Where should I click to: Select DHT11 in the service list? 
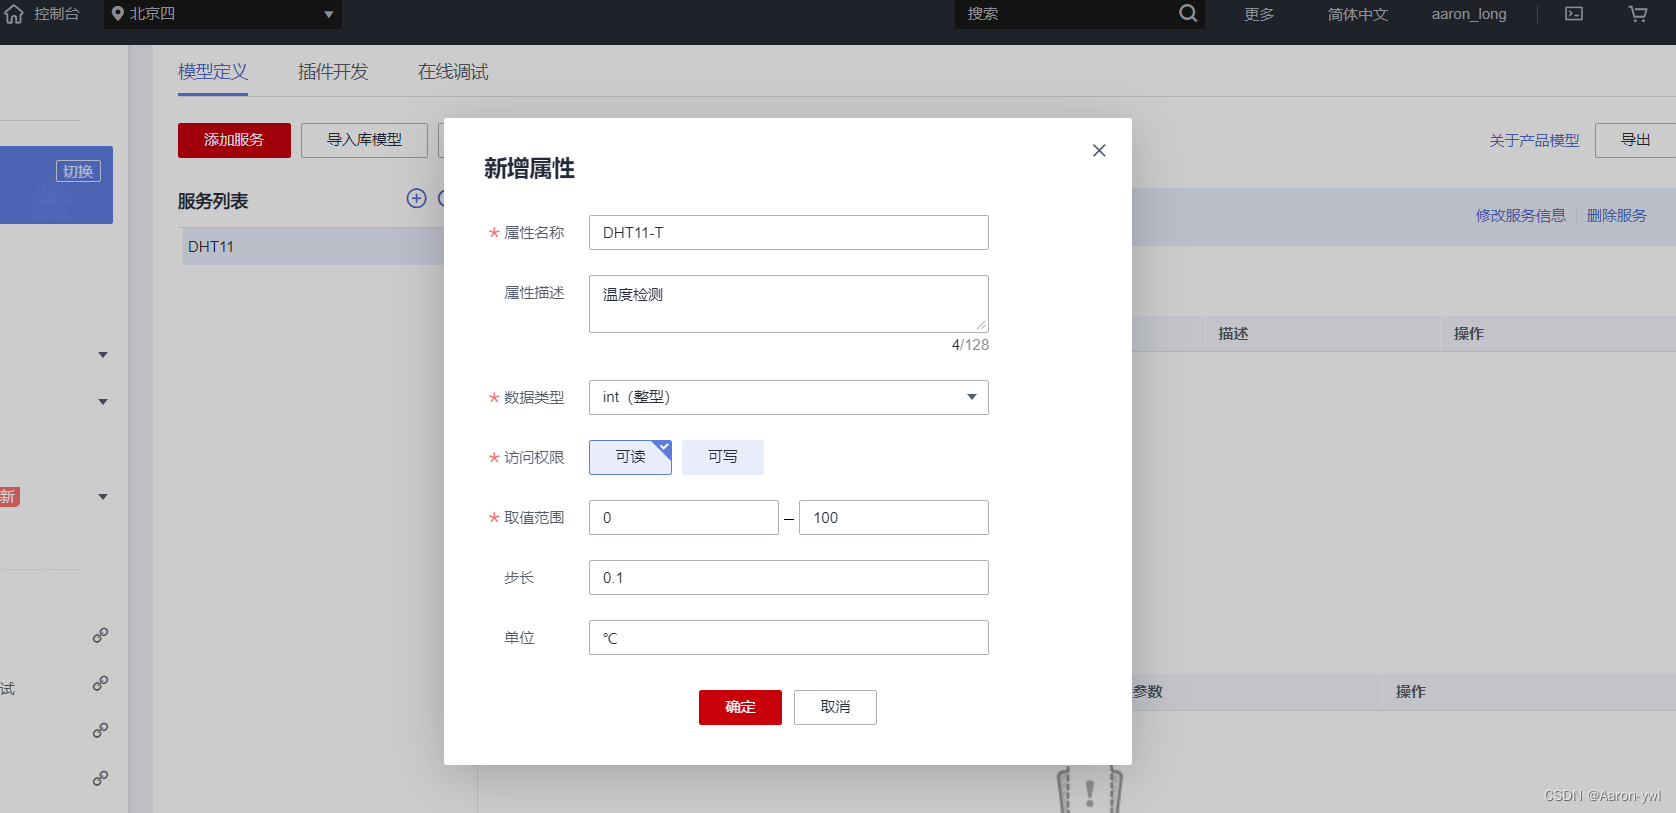pyautogui.click(x=313, y=246)
